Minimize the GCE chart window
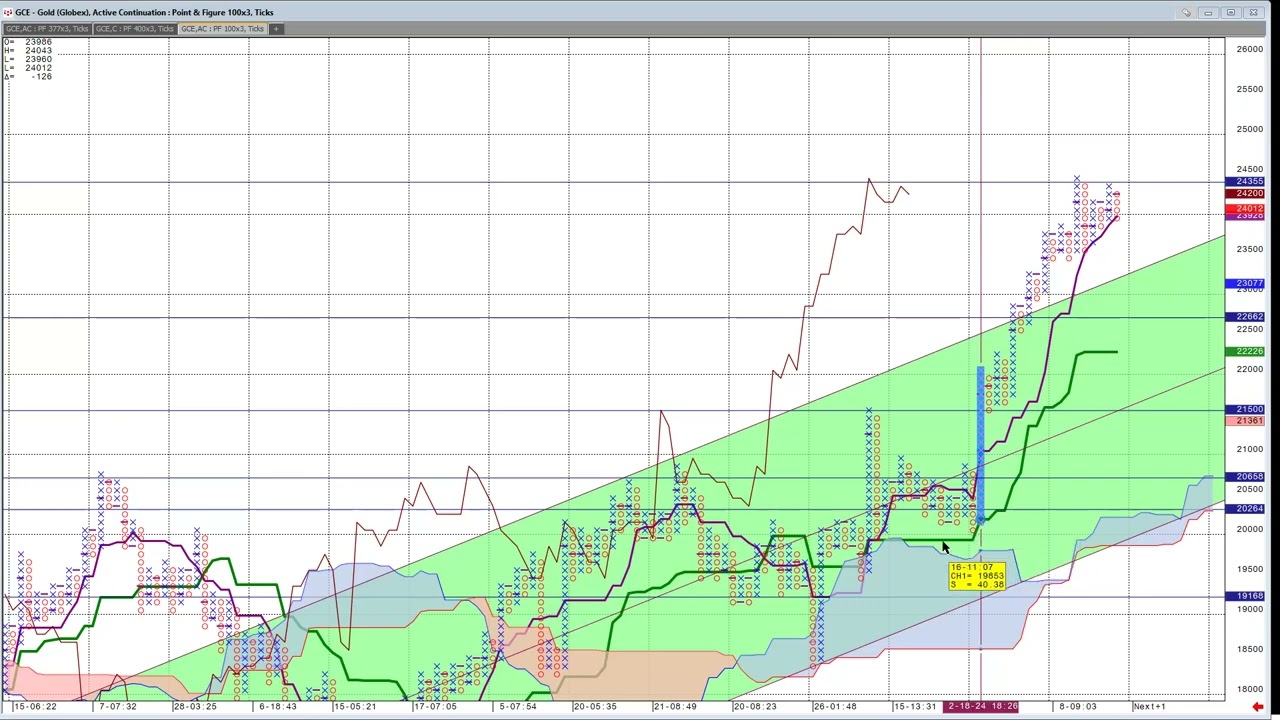Viewport: 1280px width, 720px height. pos(1208,12)
